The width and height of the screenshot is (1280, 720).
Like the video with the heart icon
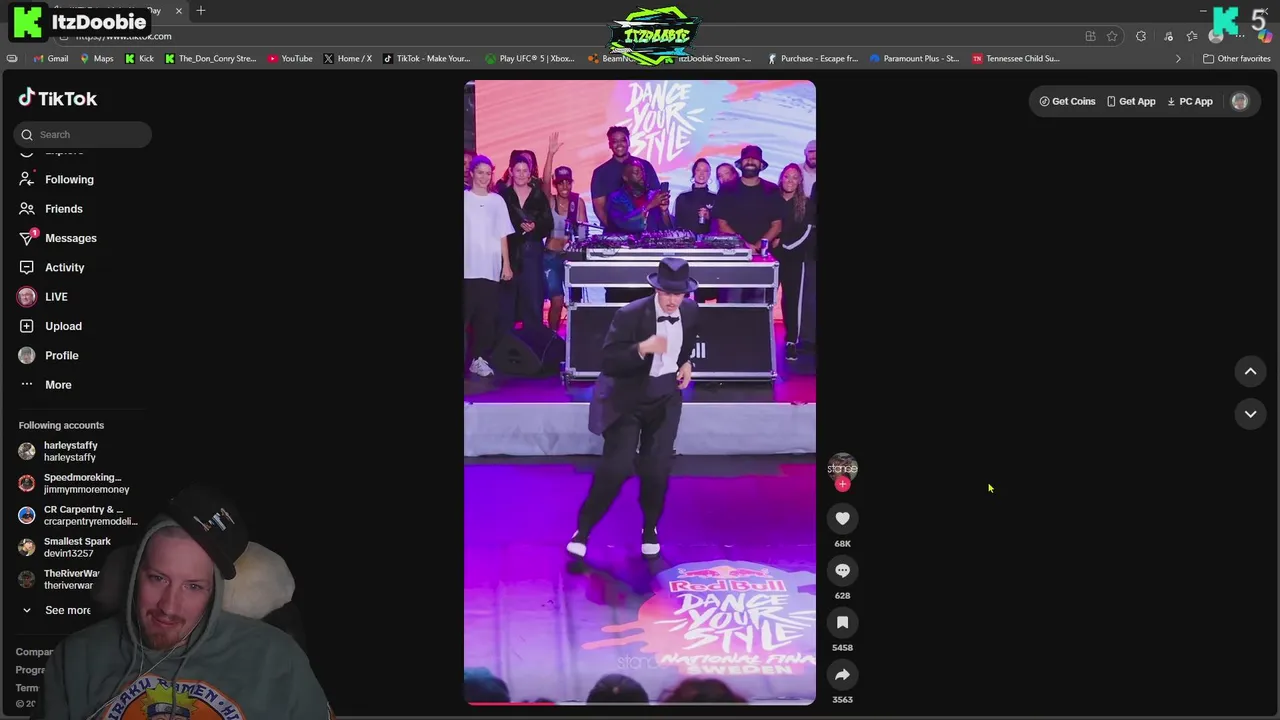(x=842, y=518)
